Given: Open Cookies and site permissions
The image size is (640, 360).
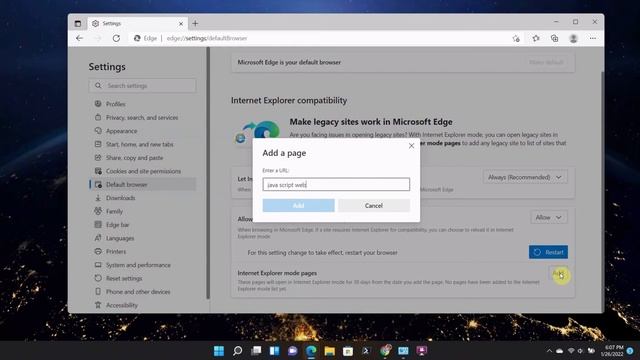Looking at the screenshot, I should 142,171.
